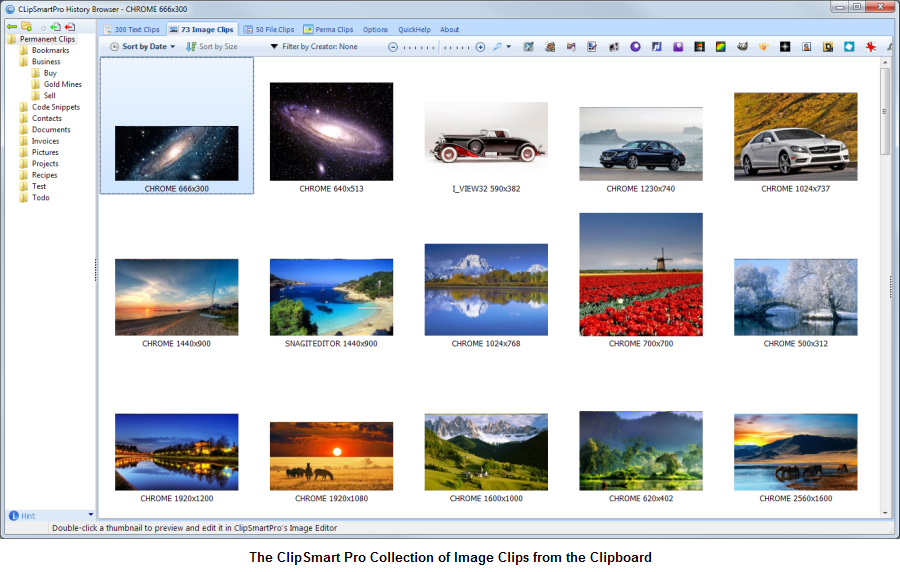
Task: Click the cat face toolbar icon
Action: (743, 47)
